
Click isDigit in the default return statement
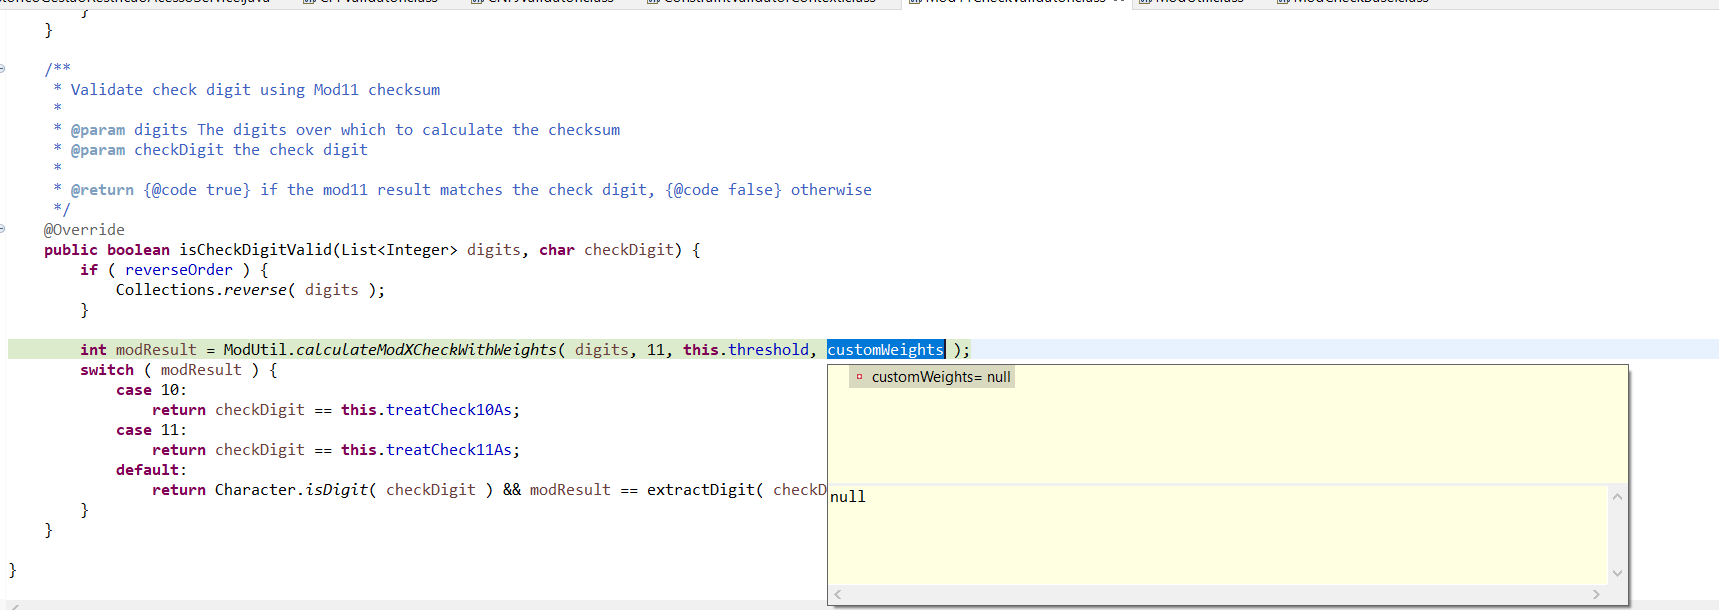(x=336, y=490)
